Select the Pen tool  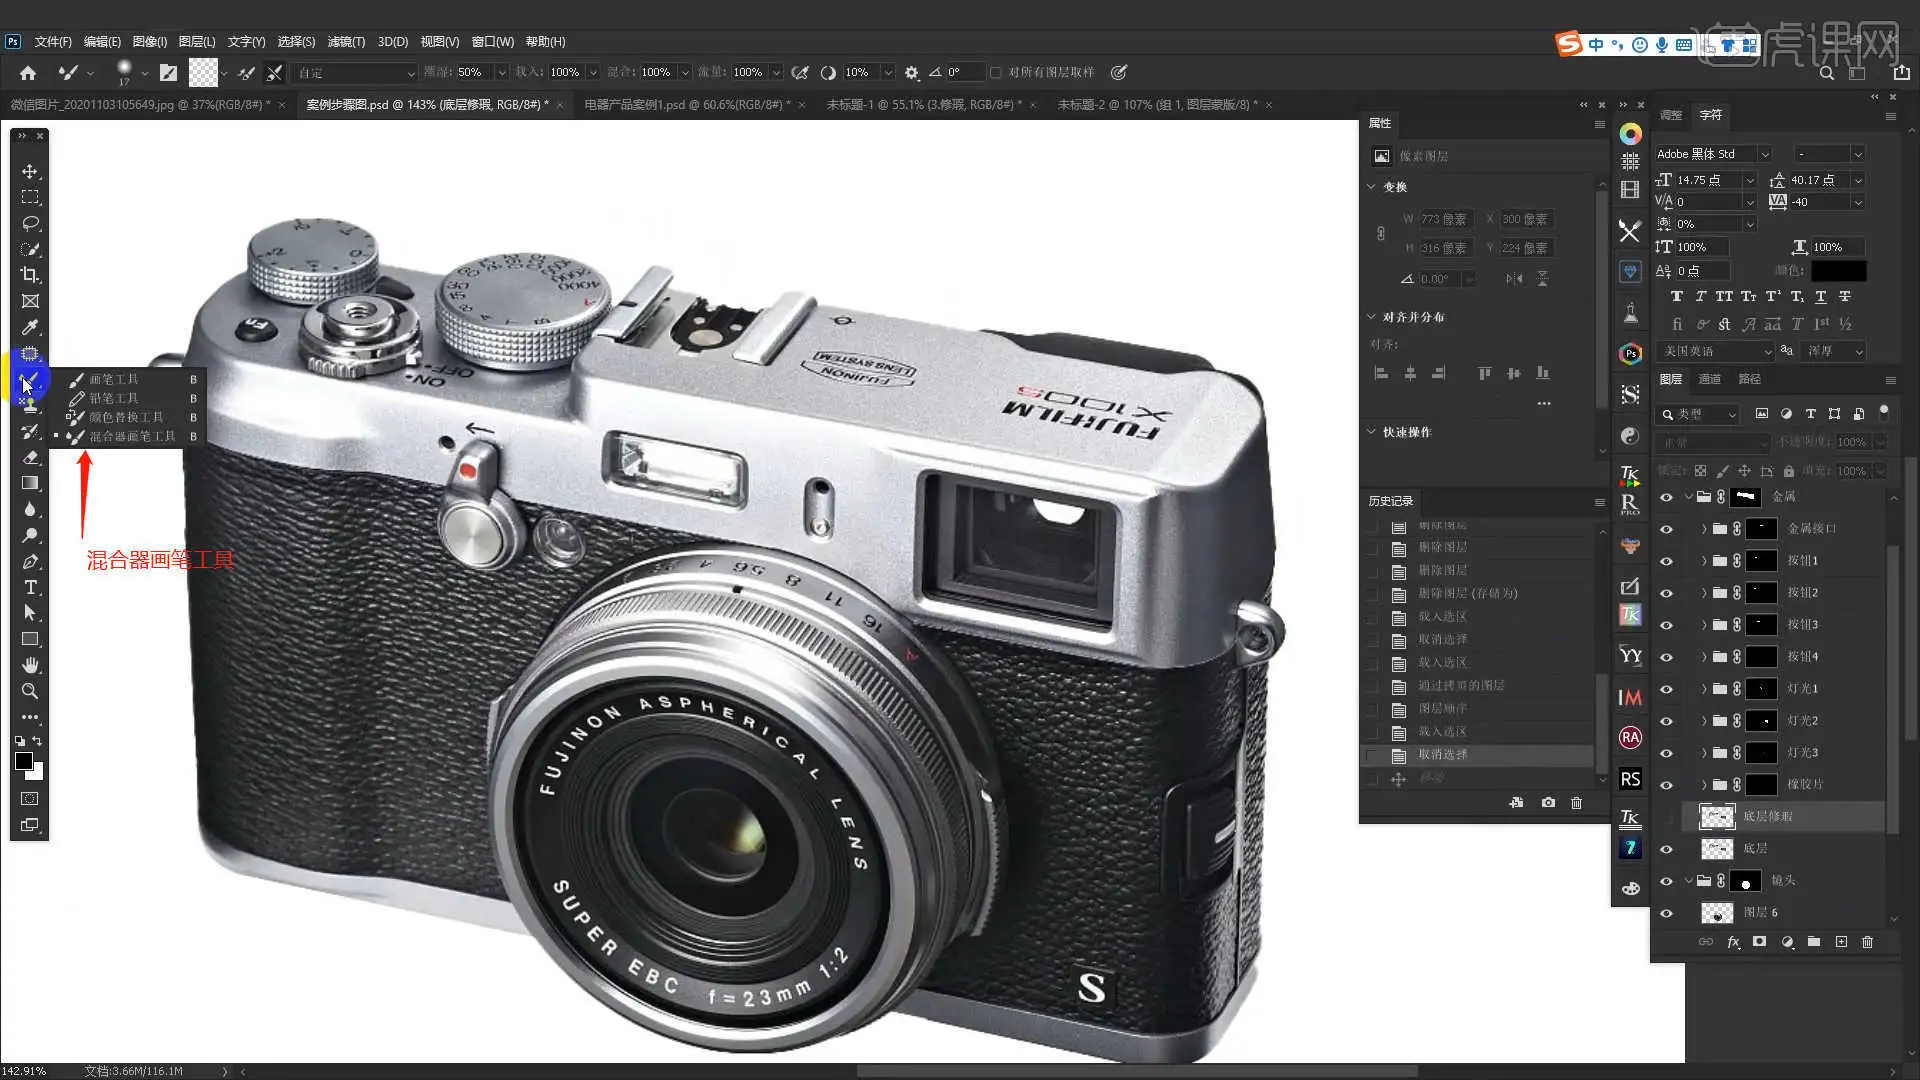pos(30,561)
